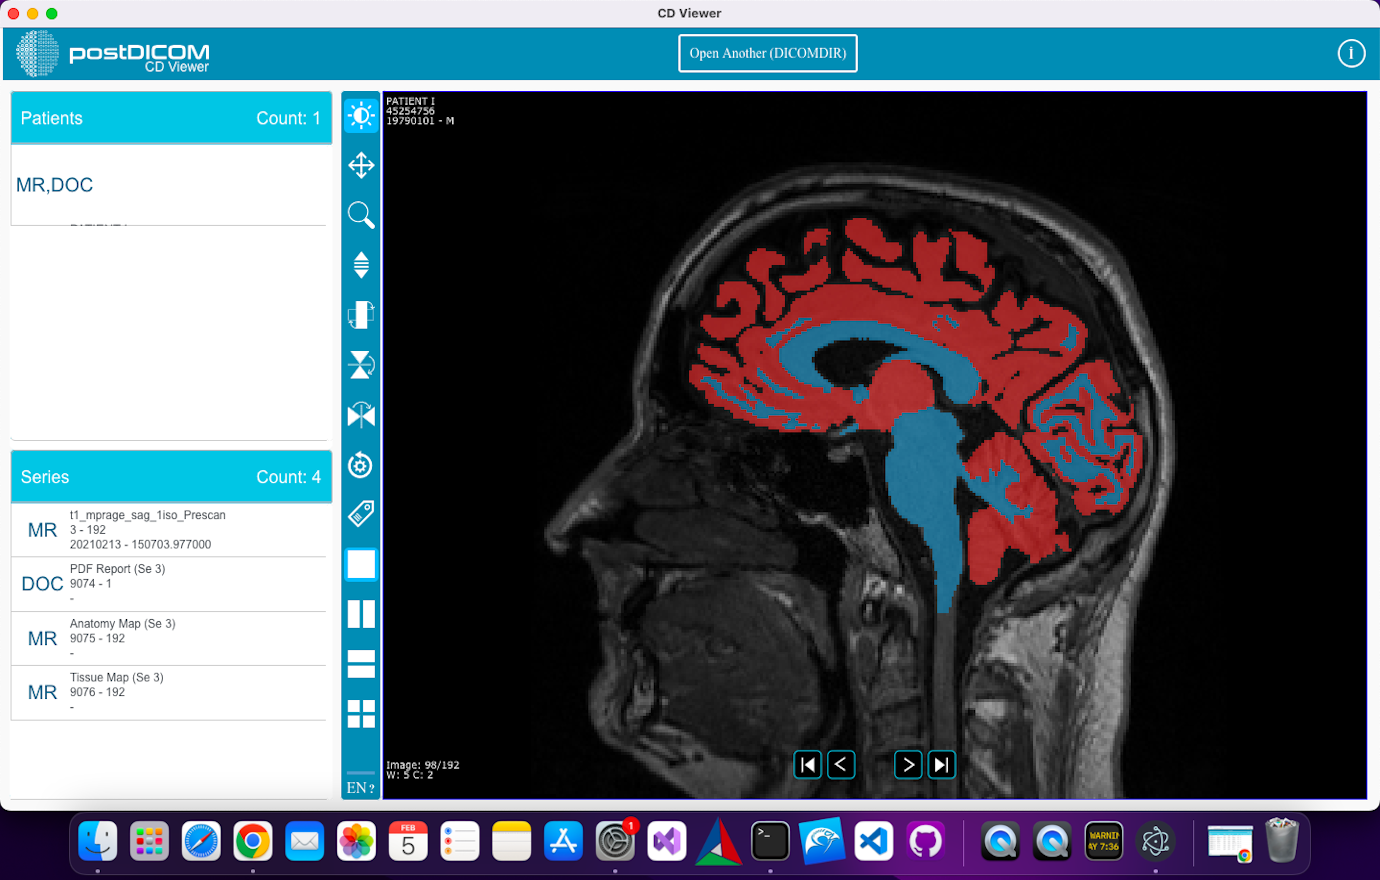Rotate the image using rotate tool
The image size is (1380, 880).
(x=360, y=314)
